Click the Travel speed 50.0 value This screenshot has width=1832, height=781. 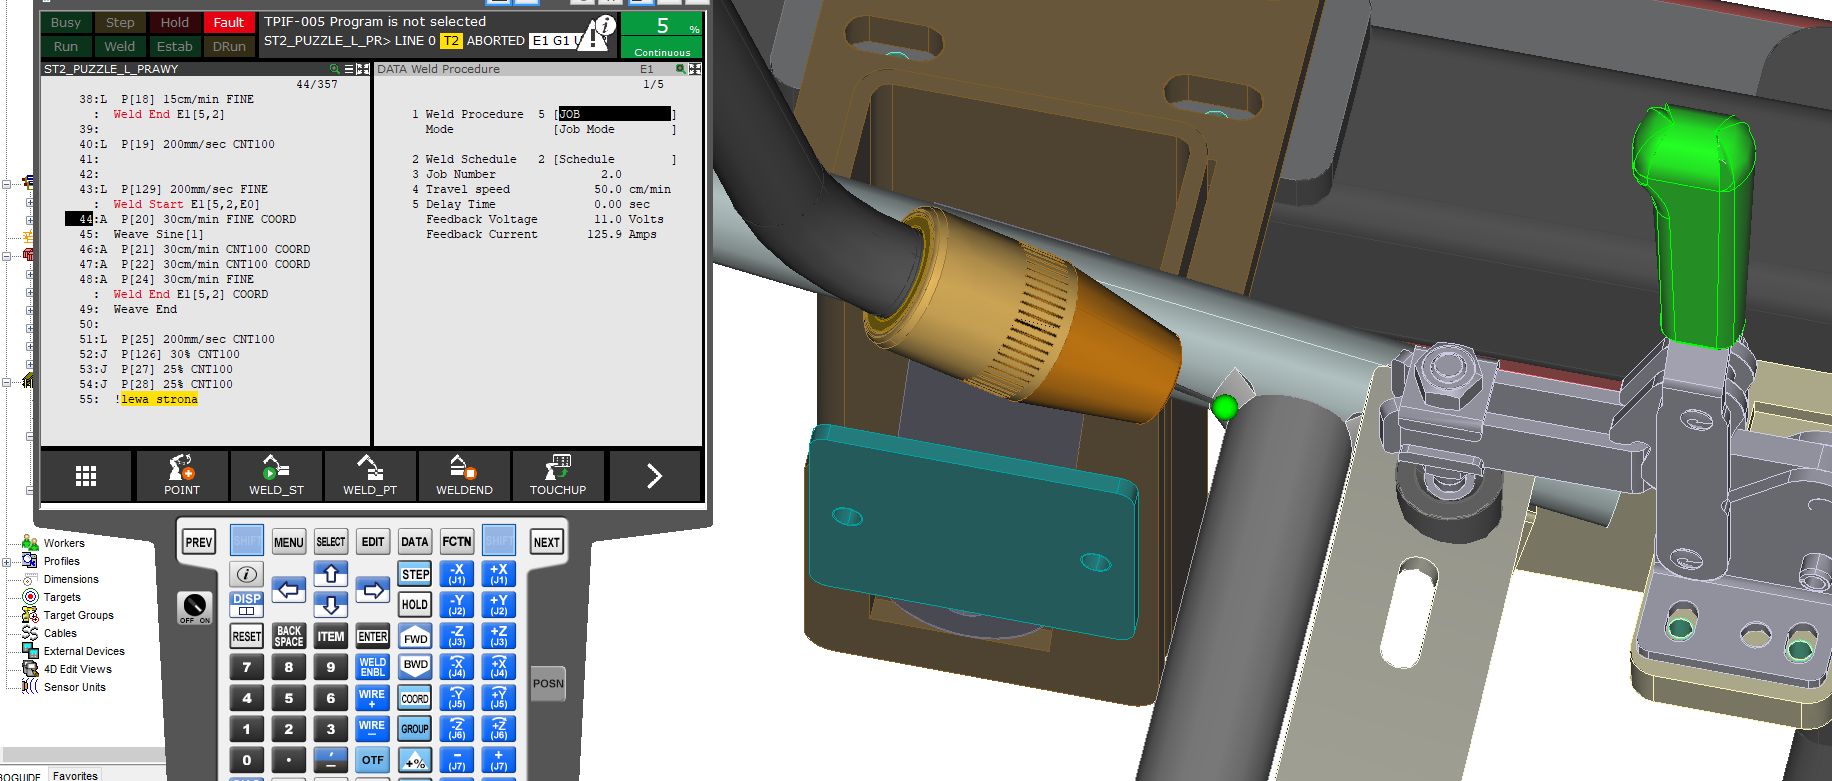point(608,189)
